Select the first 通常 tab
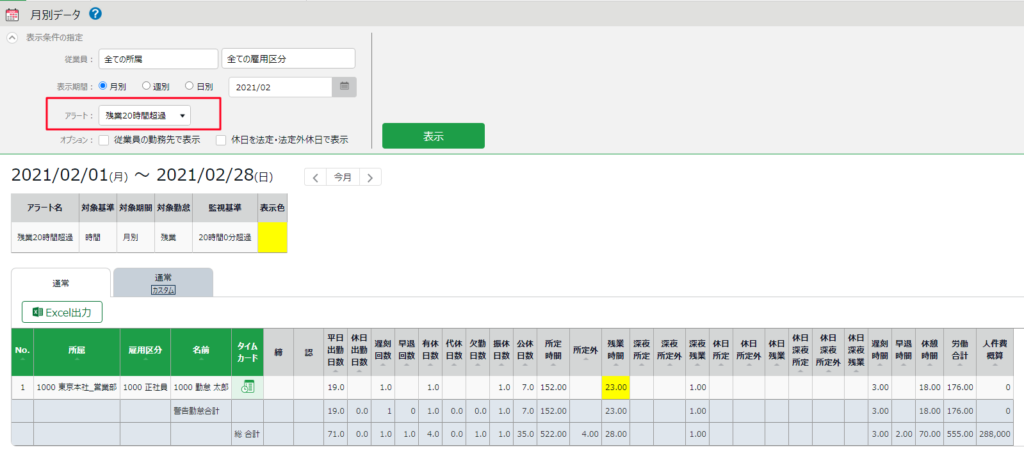The image size is (1024, 449). click(x=61, y=284)
